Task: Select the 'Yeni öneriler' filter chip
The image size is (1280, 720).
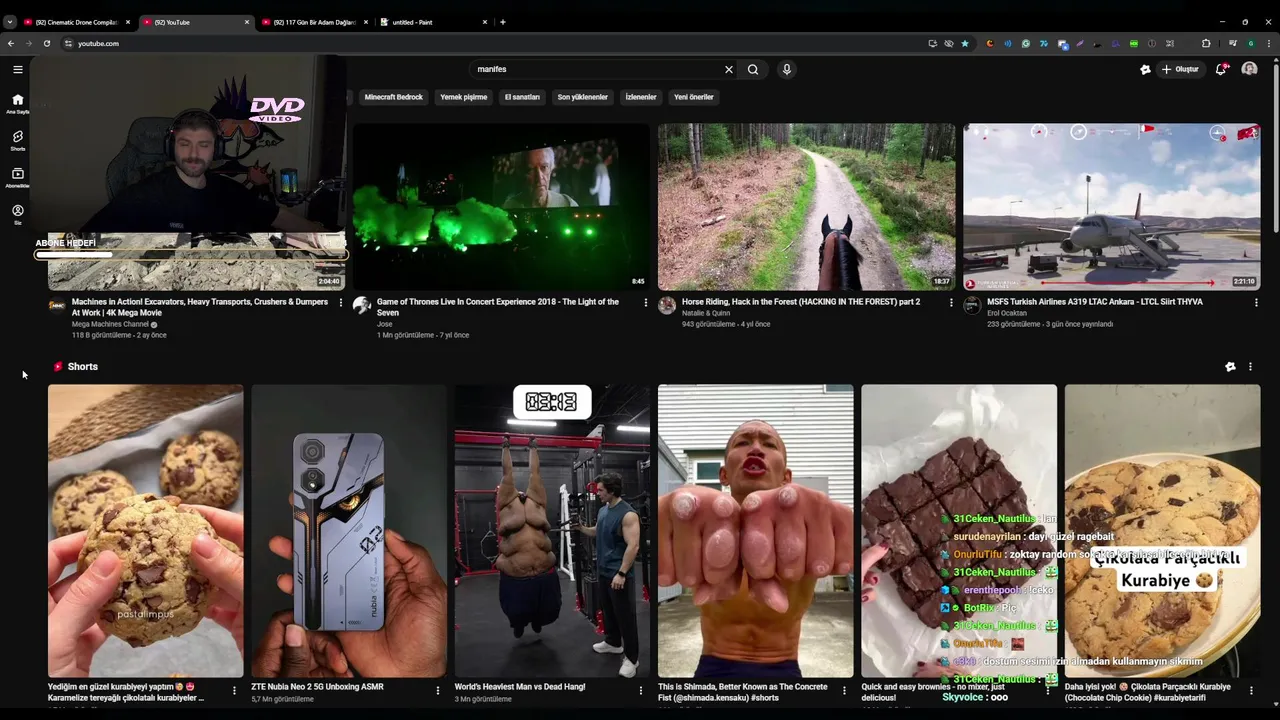Action: 694,97
